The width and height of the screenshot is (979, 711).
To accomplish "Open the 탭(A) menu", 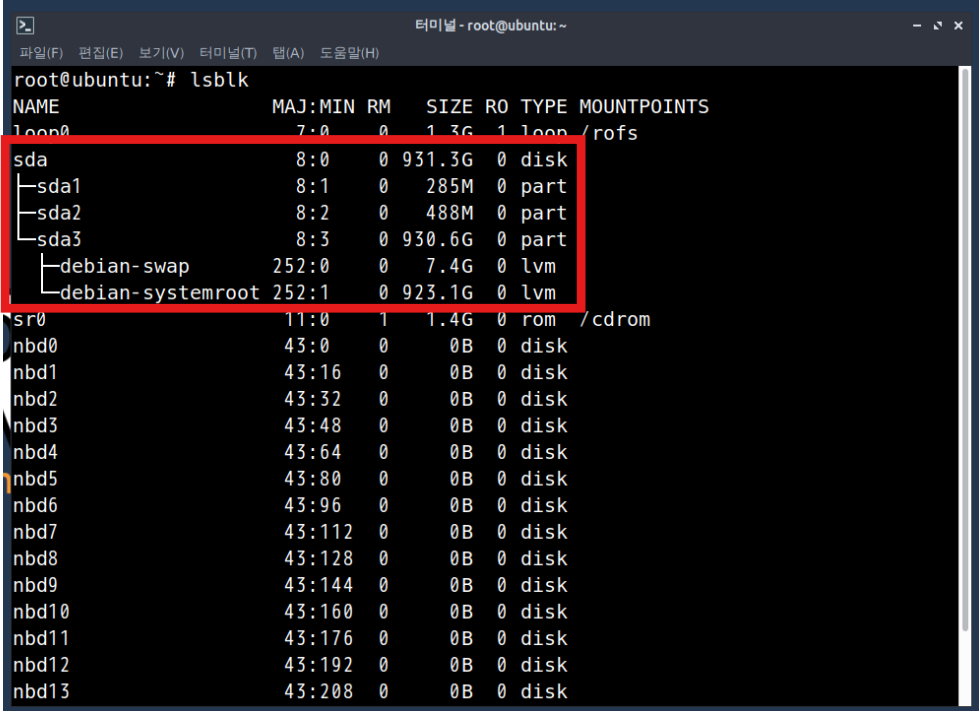I will click(x=288, y=53).
